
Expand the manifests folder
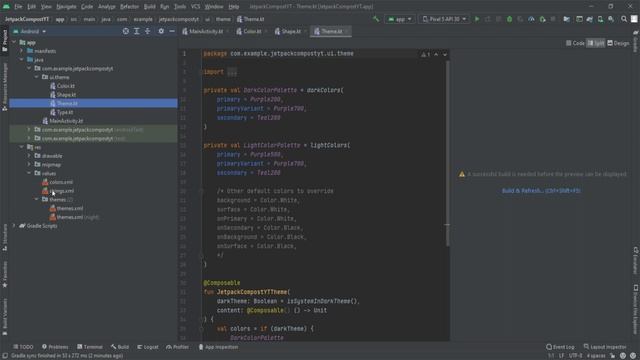click(22, 51)
